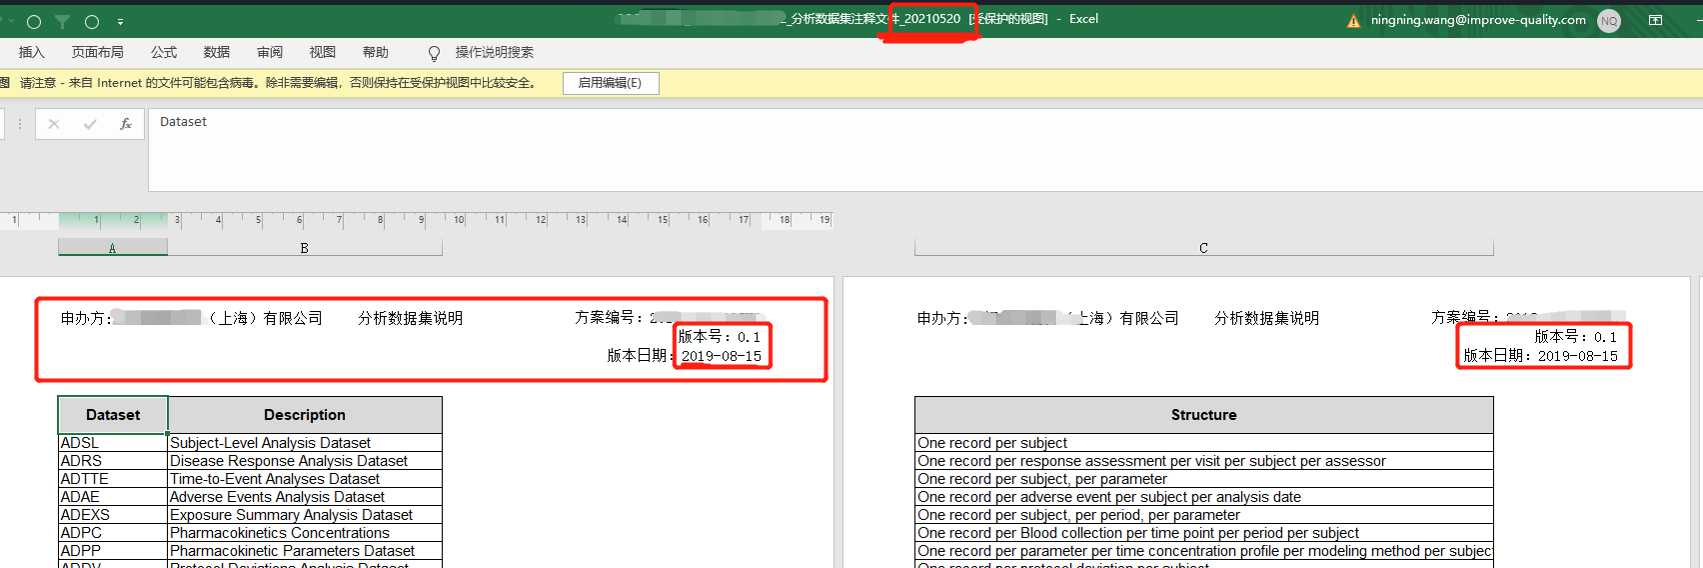Image resolution: width=1703 pixels, height=568 pixels.
Task: Click the Ribbon Display Options icon
Action: tap(1656, 20)
